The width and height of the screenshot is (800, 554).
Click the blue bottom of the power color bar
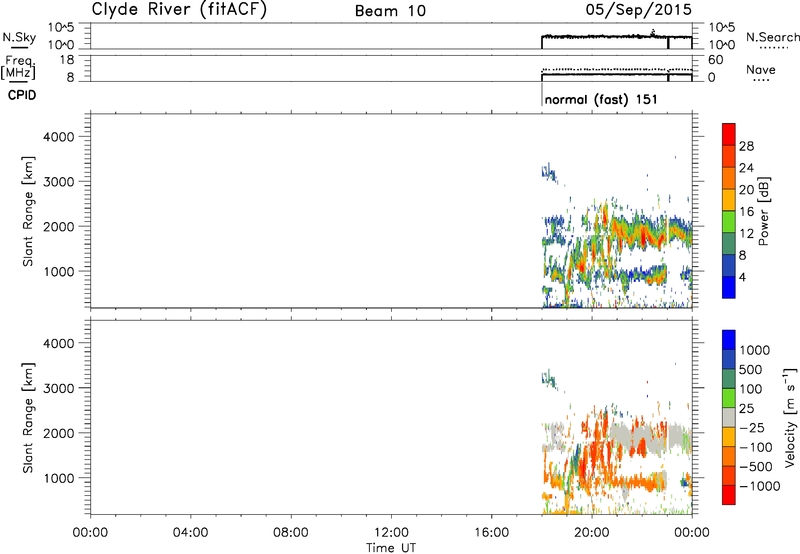(729, 287)
